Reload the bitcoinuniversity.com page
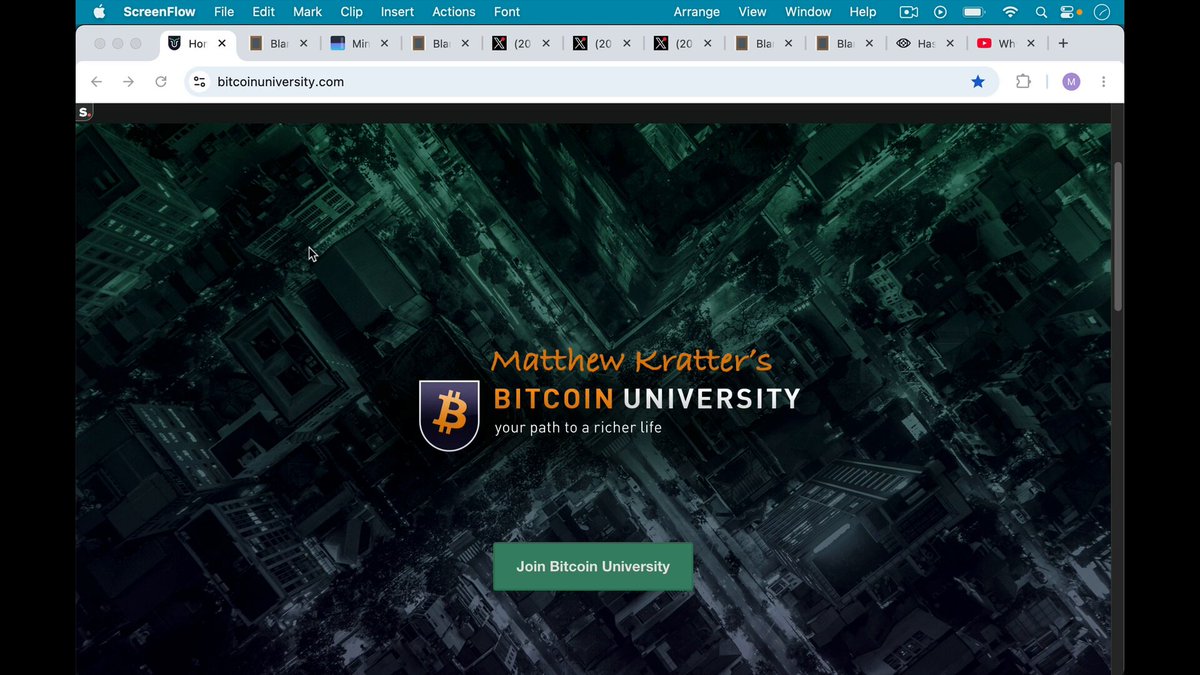This screenshot has width=1200, height=675. point(160,82)
